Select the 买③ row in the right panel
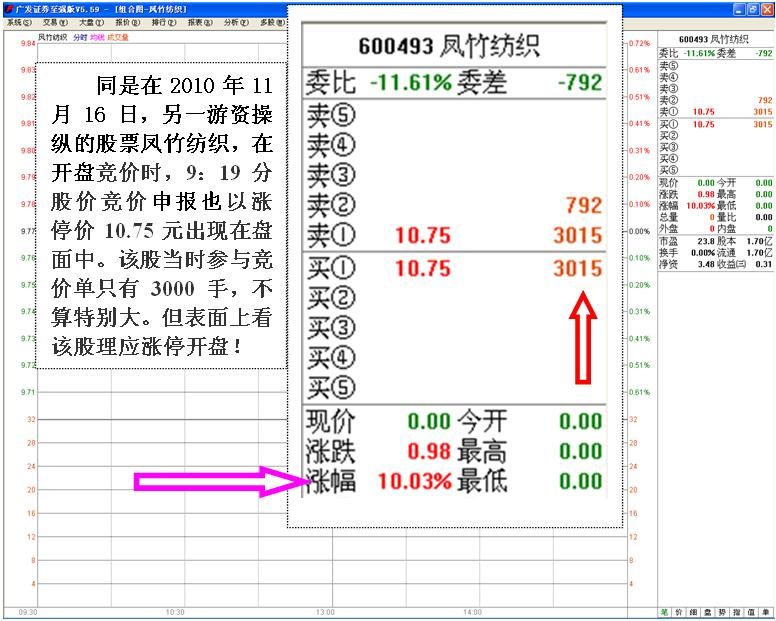The height and width of the screenshot is (621, 776). coord(716,147)
